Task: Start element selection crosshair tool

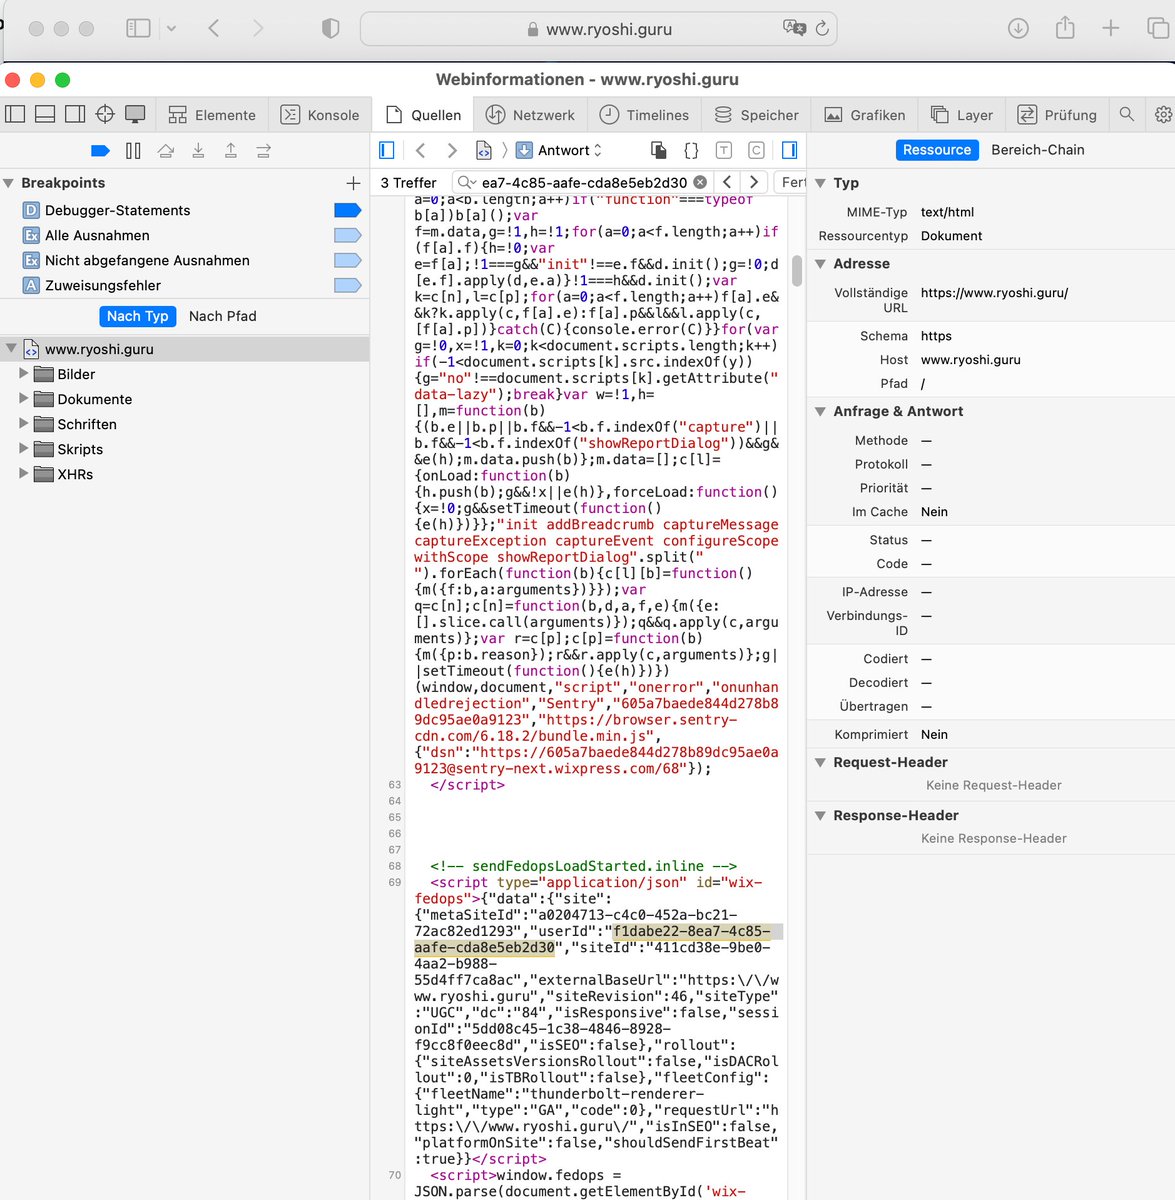Action: pos(105,115)
